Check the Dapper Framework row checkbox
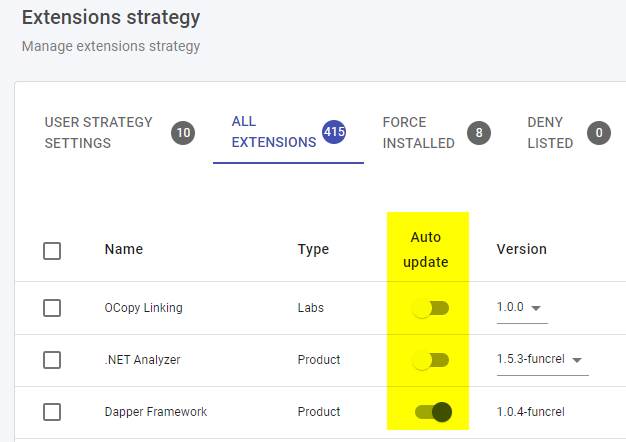 (x=52, y=412)
